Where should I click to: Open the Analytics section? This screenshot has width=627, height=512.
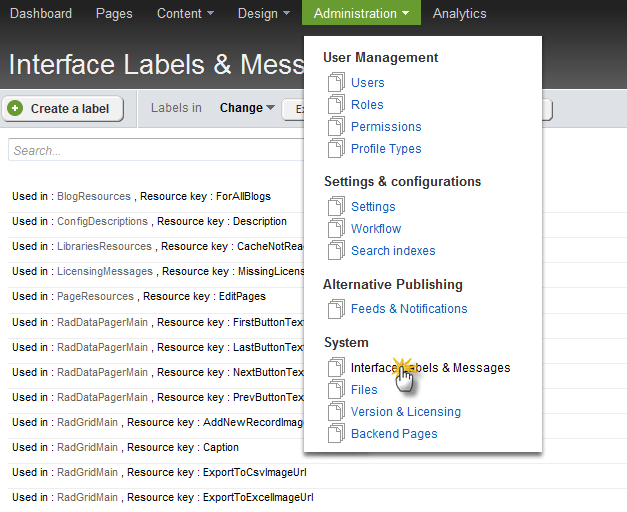459,13
